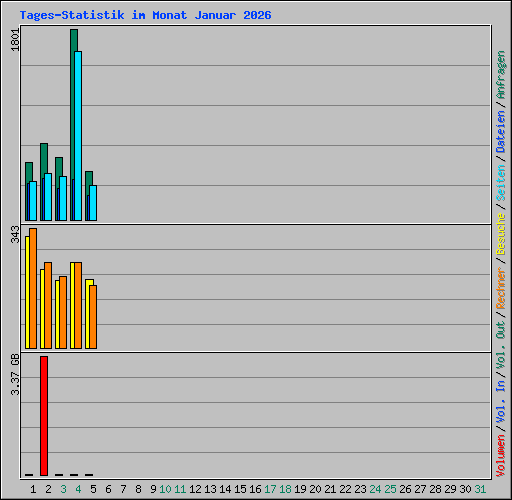The image size is (512, 500).
Task: Click green weekend day label '3'
Action: pyautogui.click(x=63, y=489)
